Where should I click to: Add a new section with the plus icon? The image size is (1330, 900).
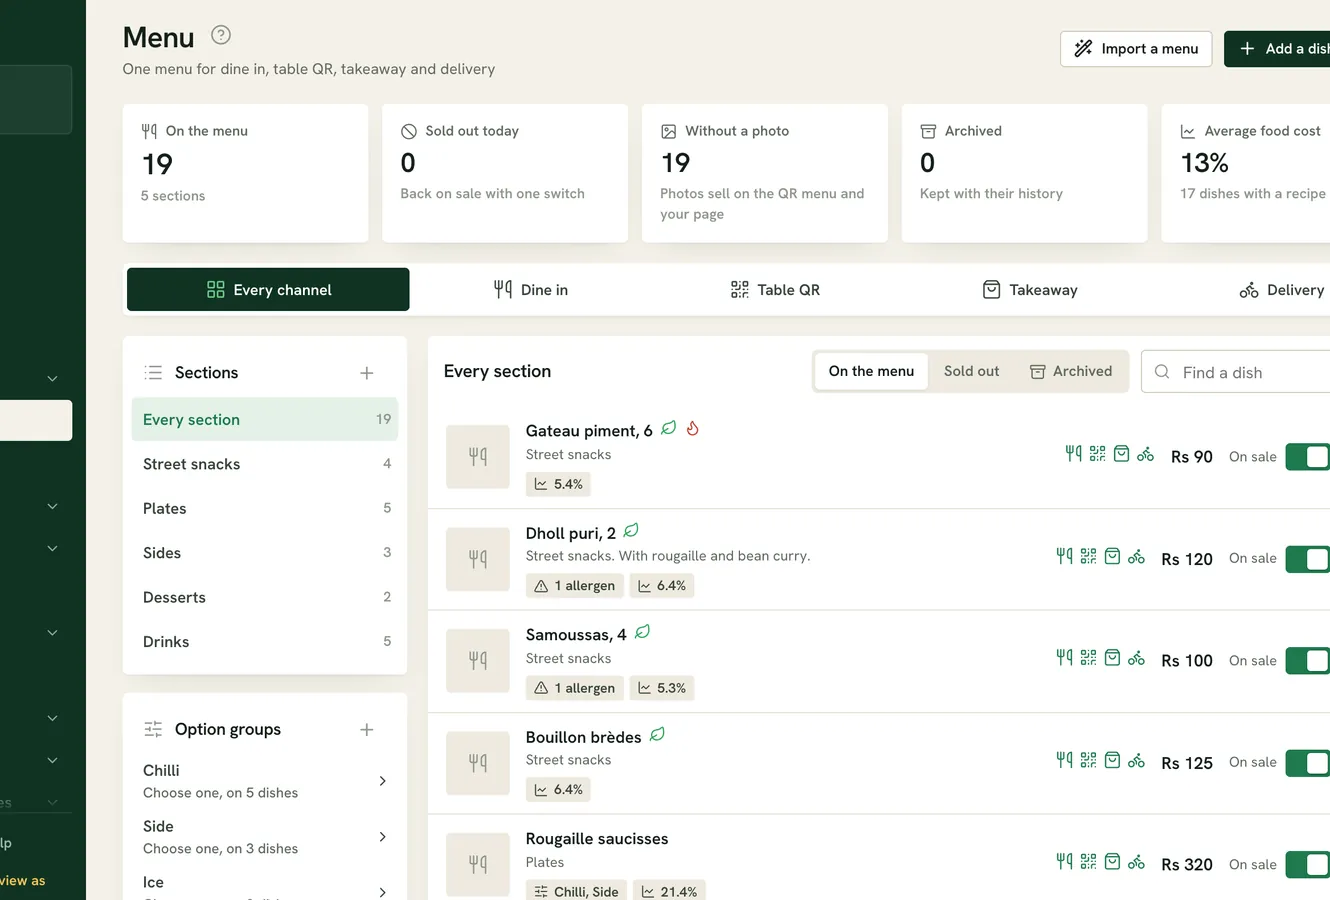[367, 373]
